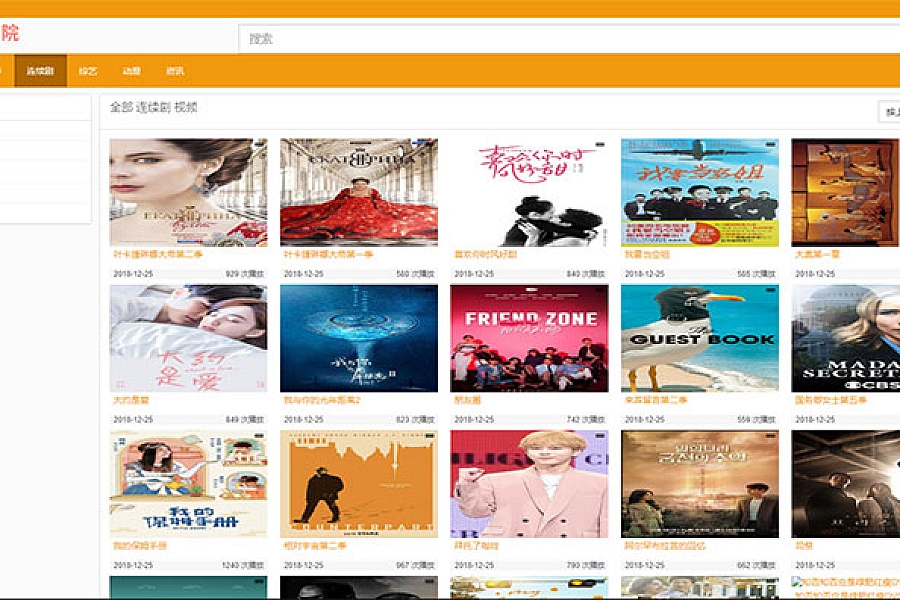Open the 我的保姆手册 illustrated poster
The height and width of the screenshot is (600, 900).
tap(188, 484)
